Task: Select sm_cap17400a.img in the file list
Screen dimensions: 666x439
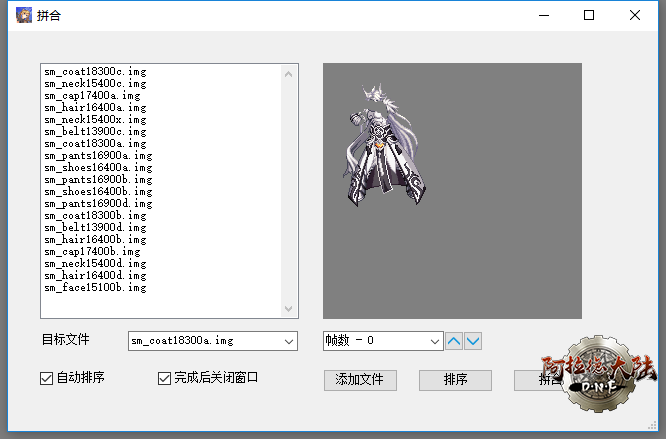Action: [x=92, y=96]
